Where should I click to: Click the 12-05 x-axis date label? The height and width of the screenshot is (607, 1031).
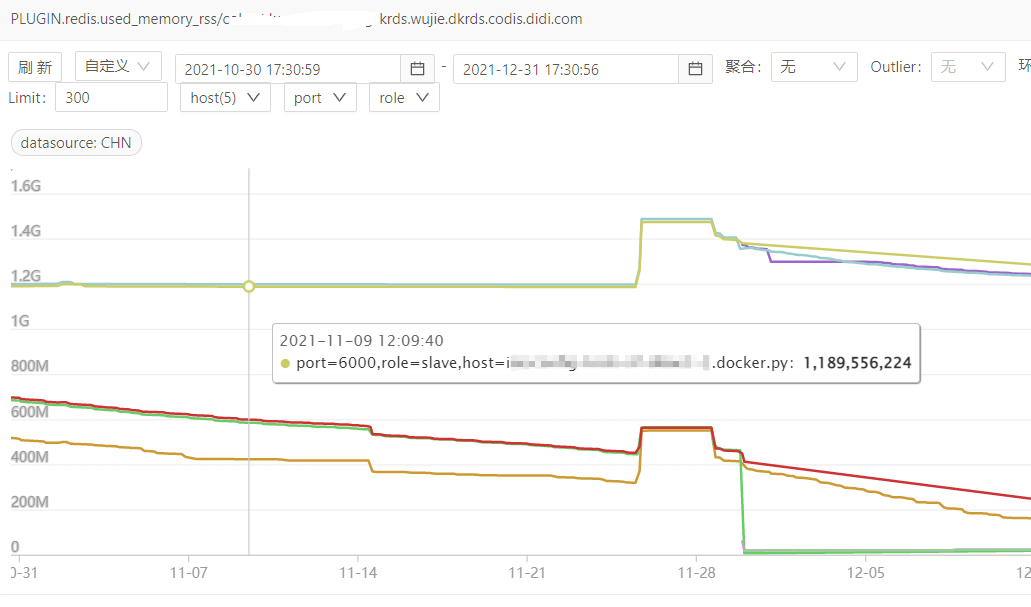point(866,573)
